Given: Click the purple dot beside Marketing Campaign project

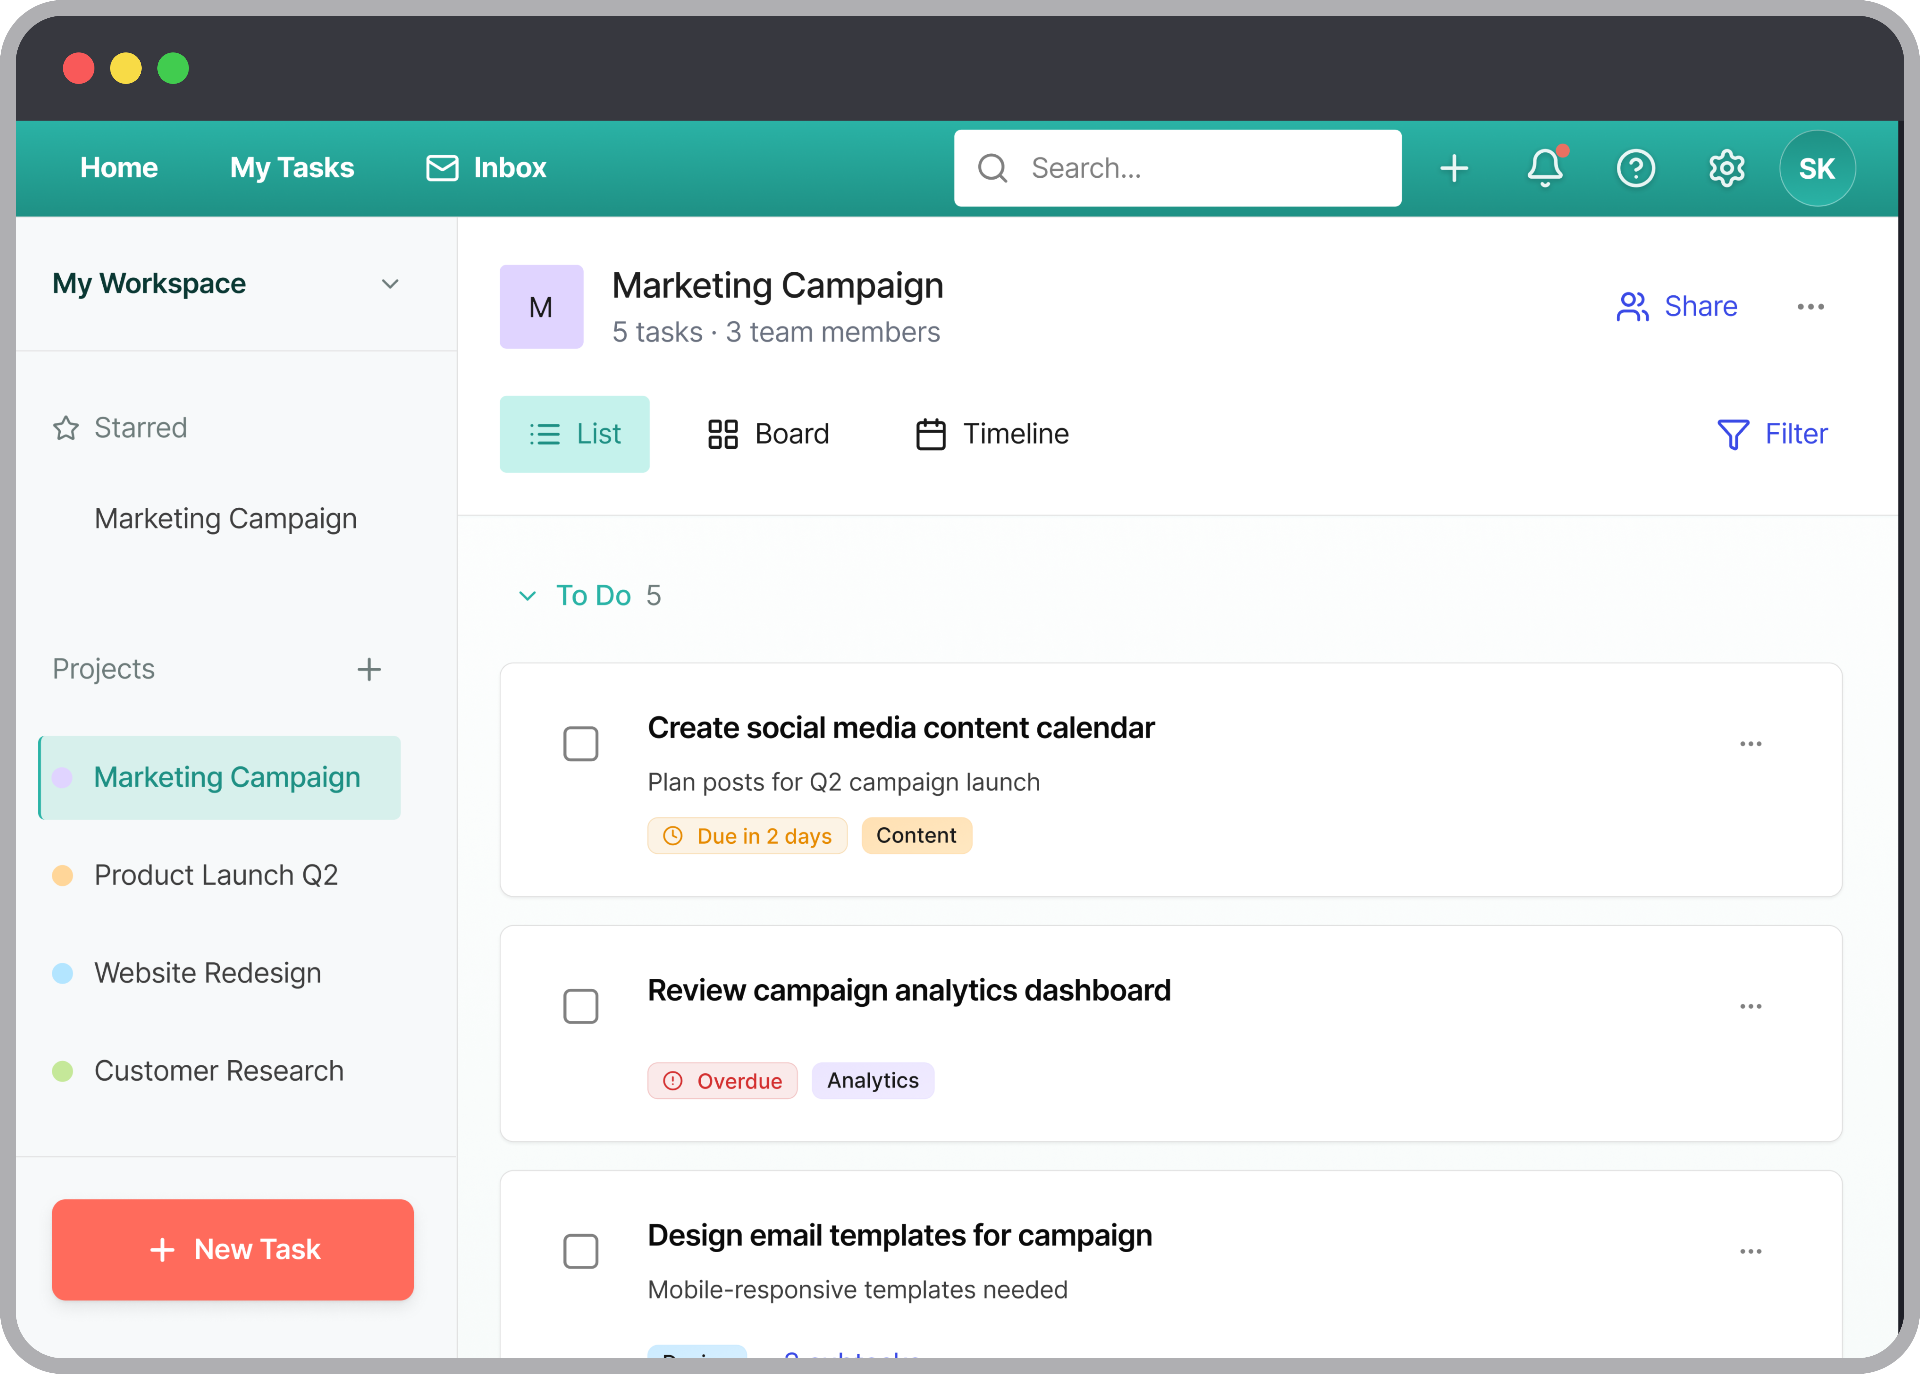Looking at the screenshot, I should (62, 778).
